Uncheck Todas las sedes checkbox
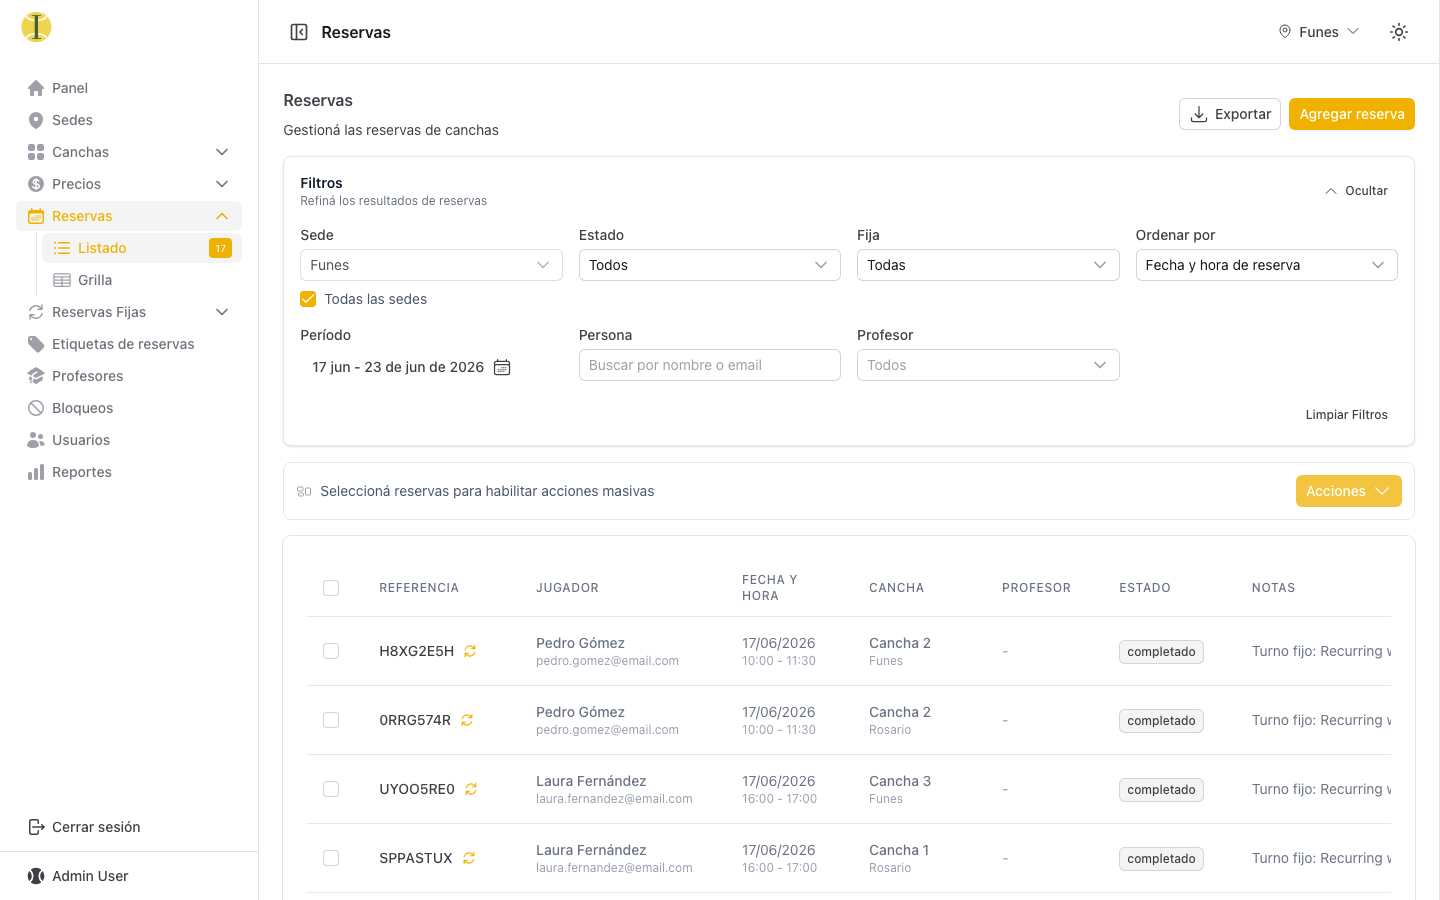The height and width of the screenshot is (900, 1440). point(308,299)
